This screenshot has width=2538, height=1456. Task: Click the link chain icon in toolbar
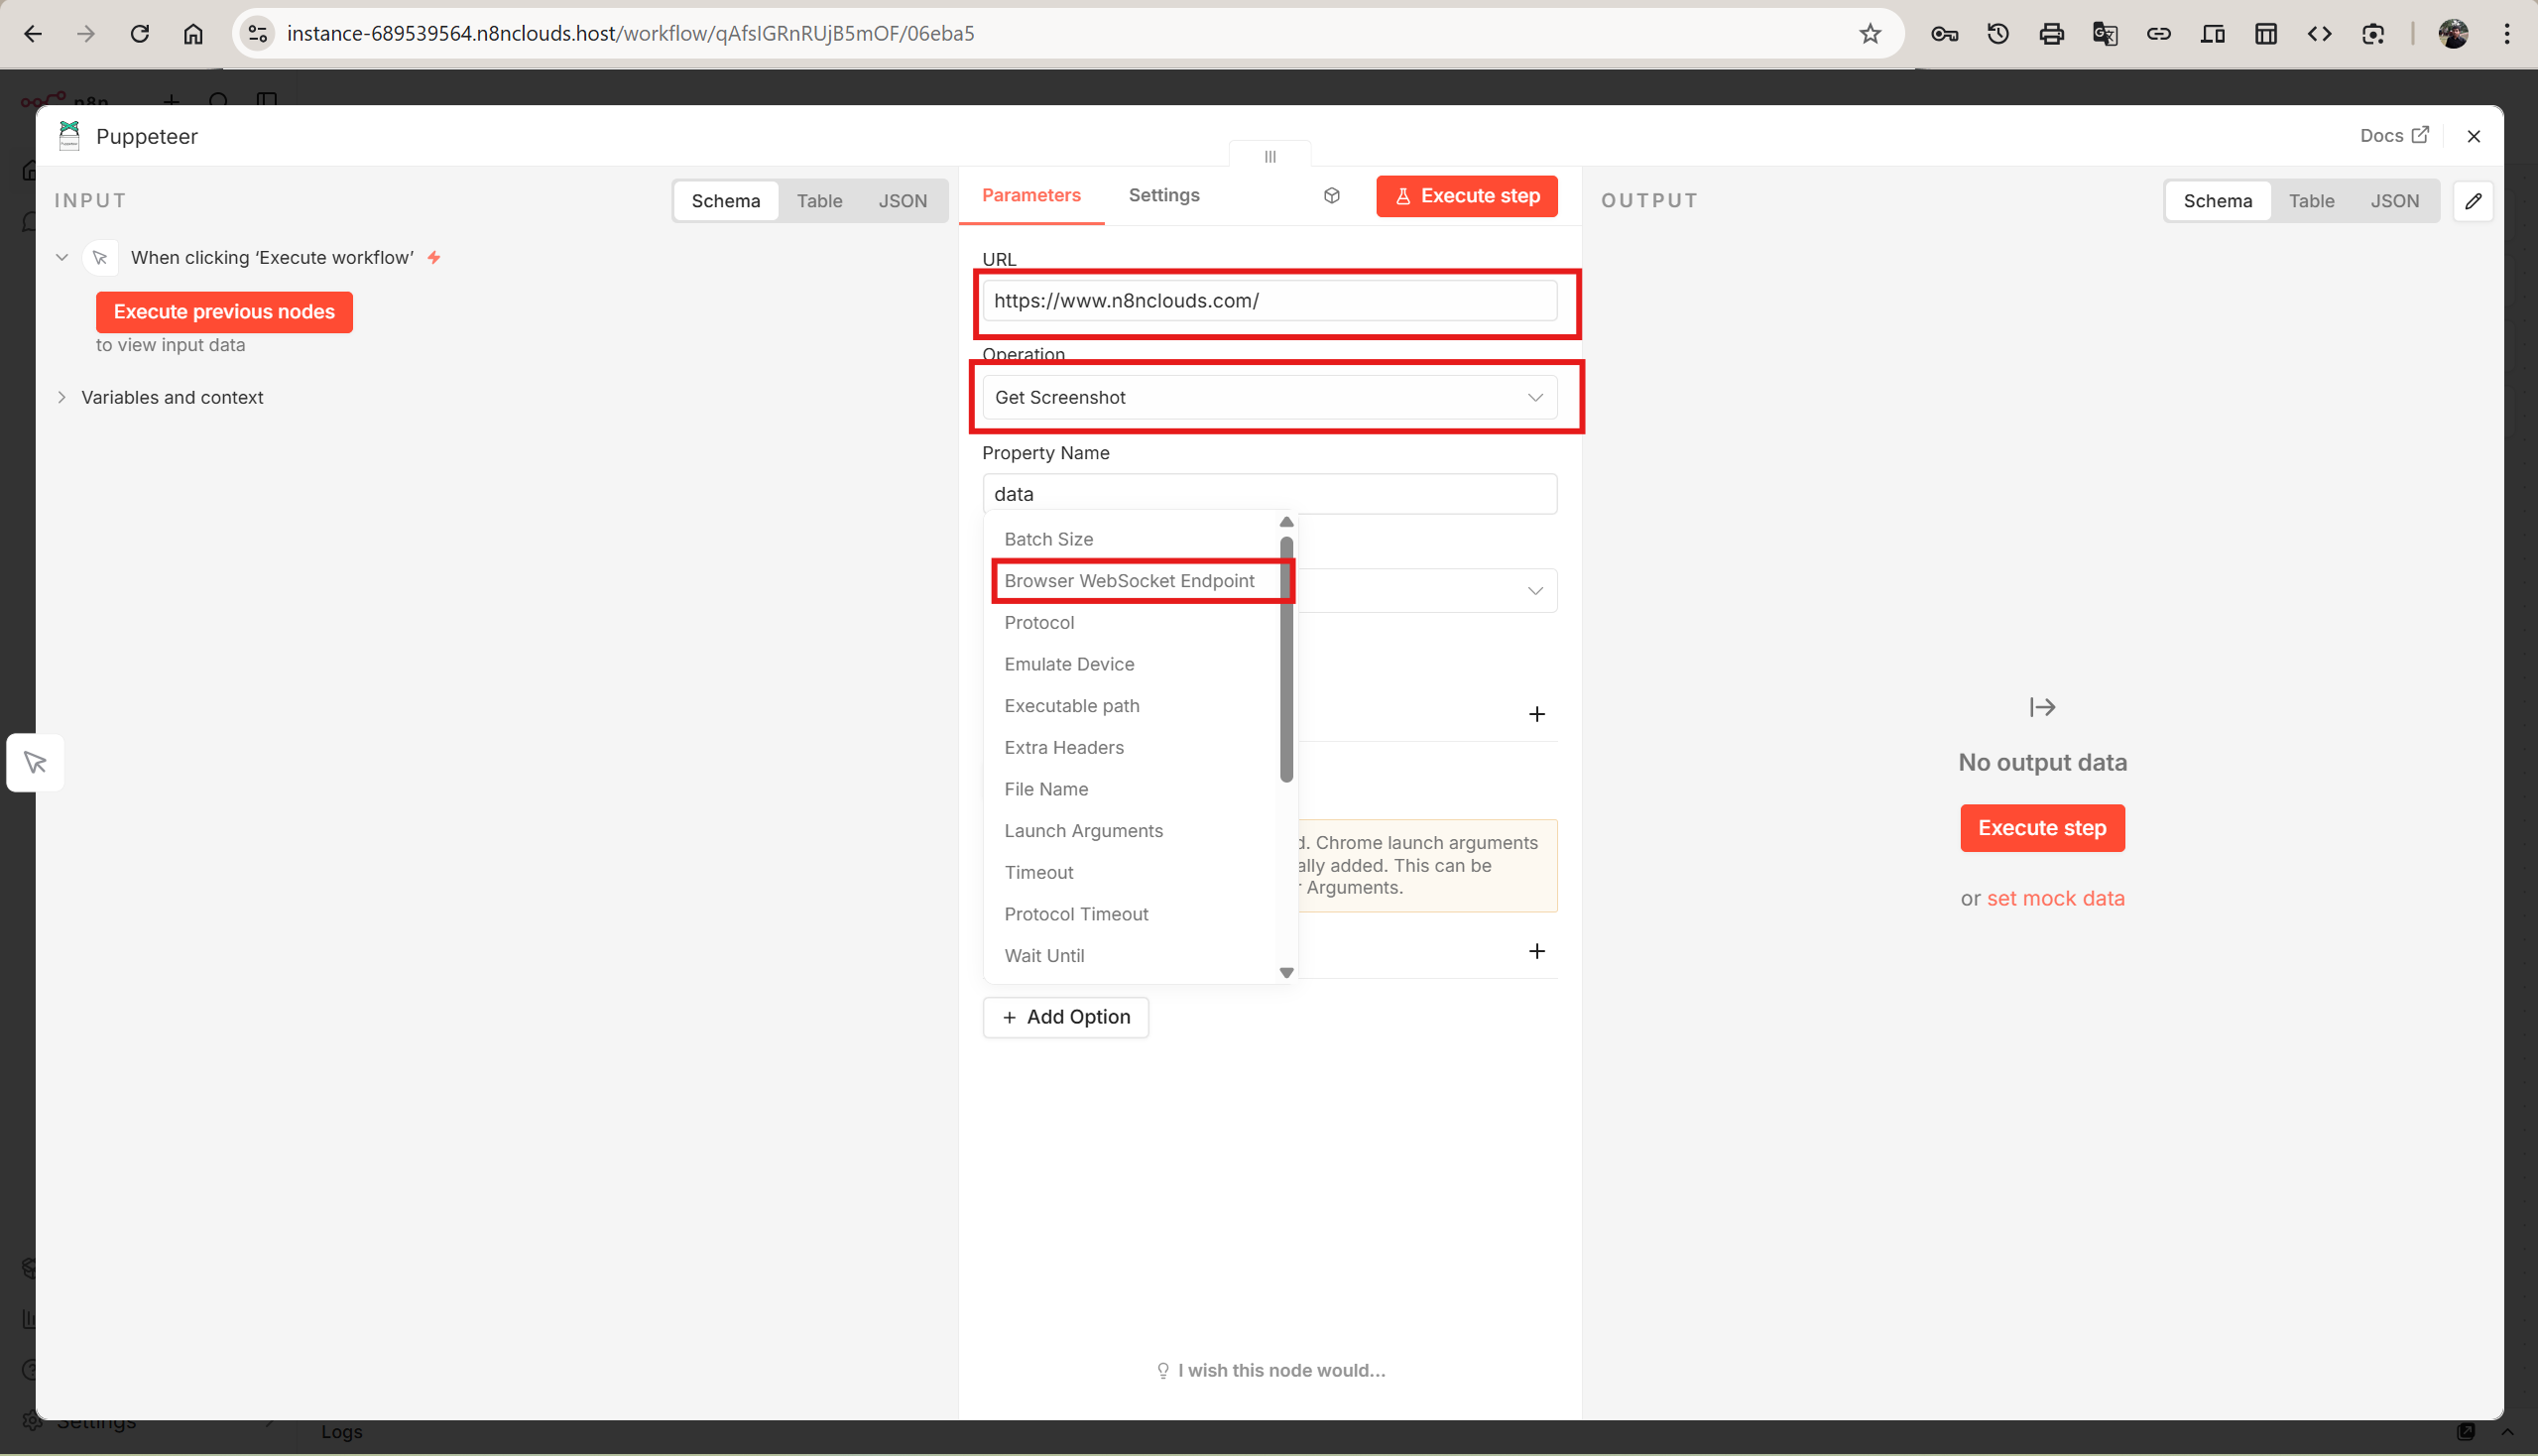coord(2159,34)
